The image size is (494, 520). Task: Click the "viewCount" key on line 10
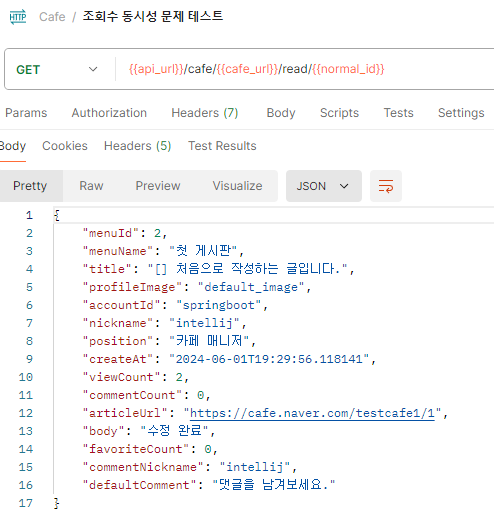pos(121,377)
